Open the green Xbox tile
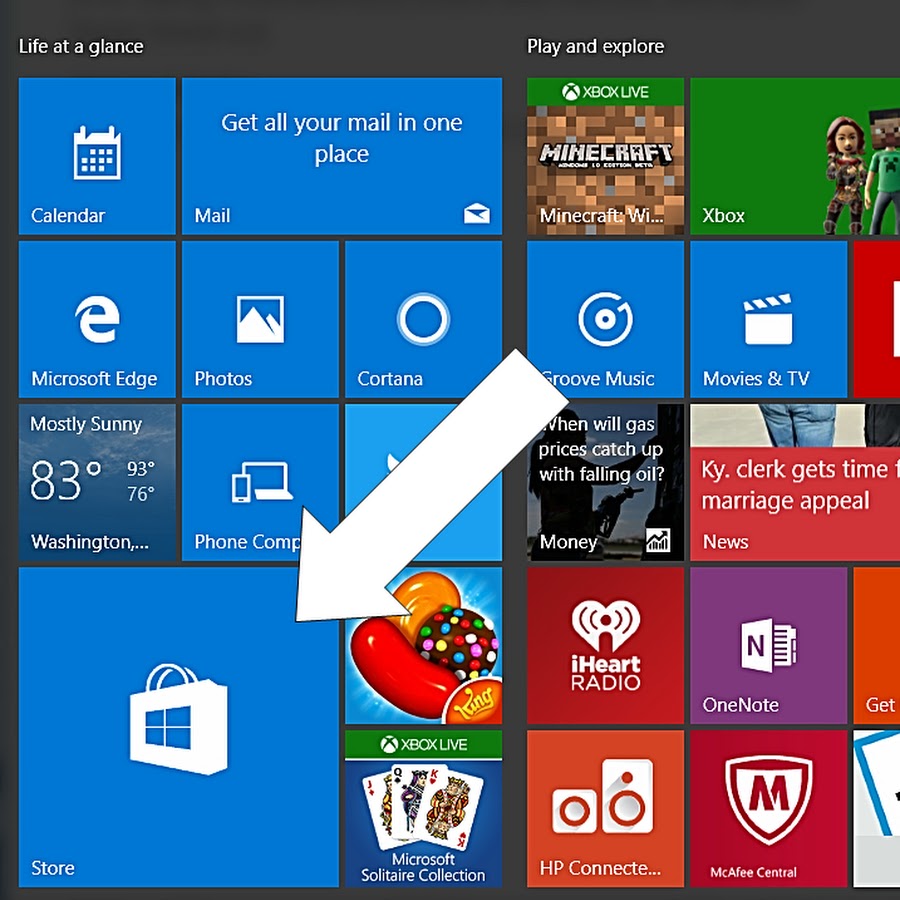900x900 pixels. pos(795,156)
